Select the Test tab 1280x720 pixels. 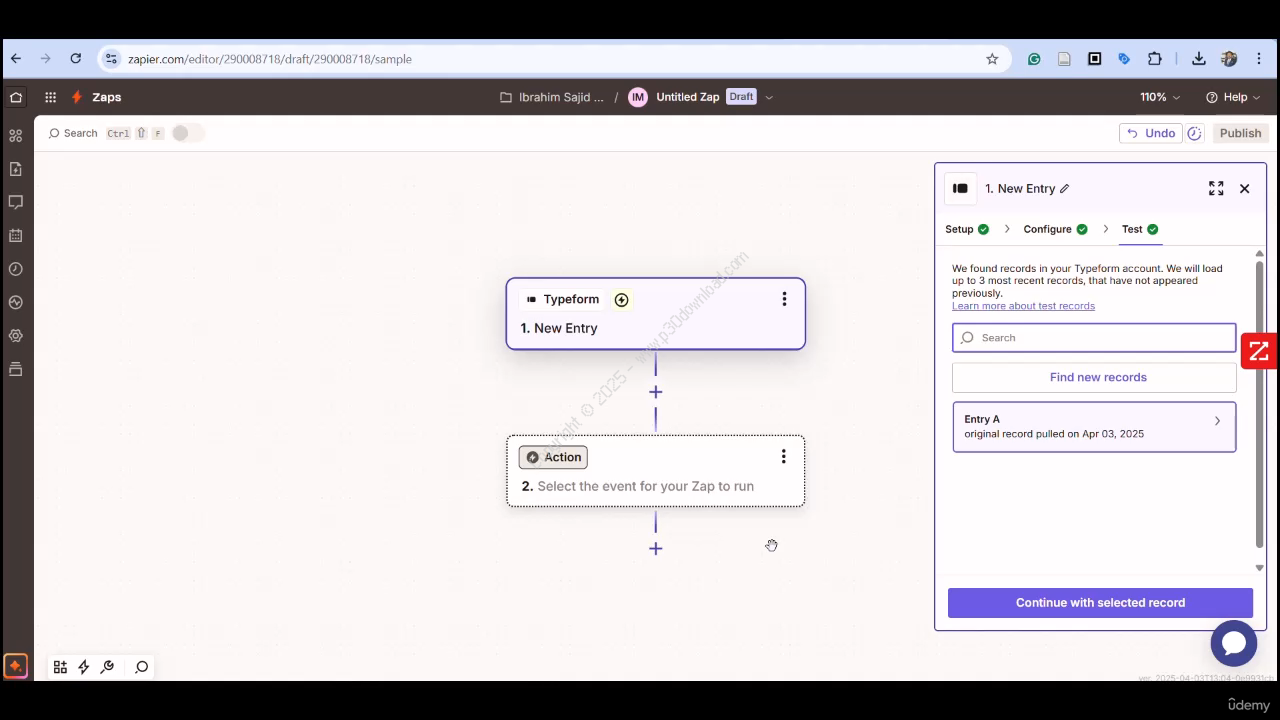(1140, 229)
